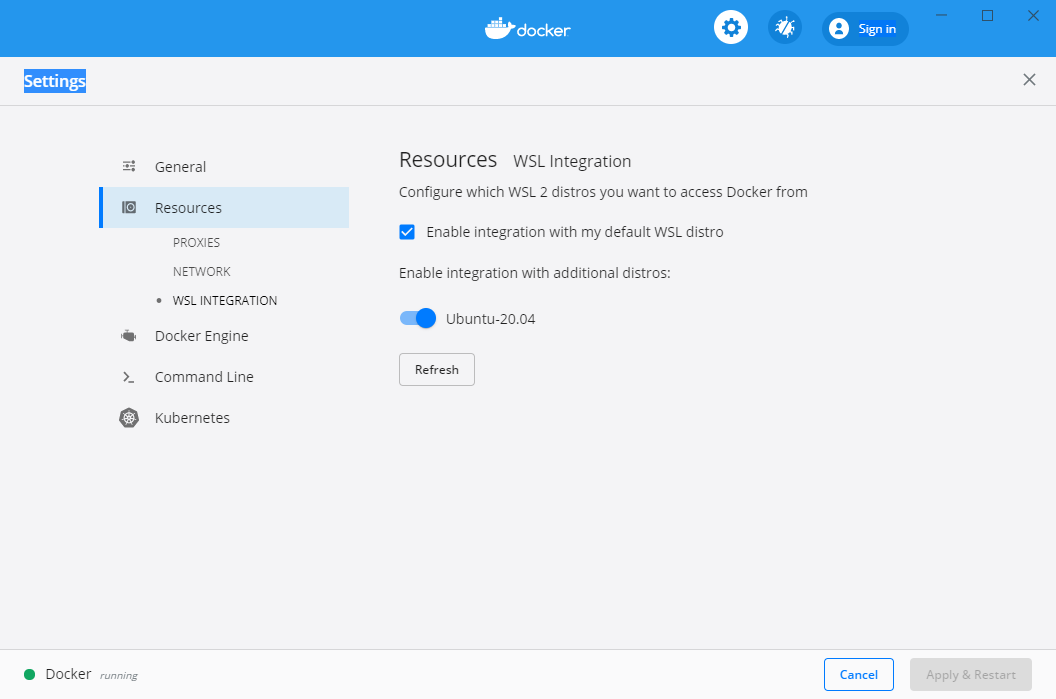The width and height of the screenshot is (1056, 699).
Task: Click the Resources disk icon
Action: pyautogui.click(x=129, y=207)
